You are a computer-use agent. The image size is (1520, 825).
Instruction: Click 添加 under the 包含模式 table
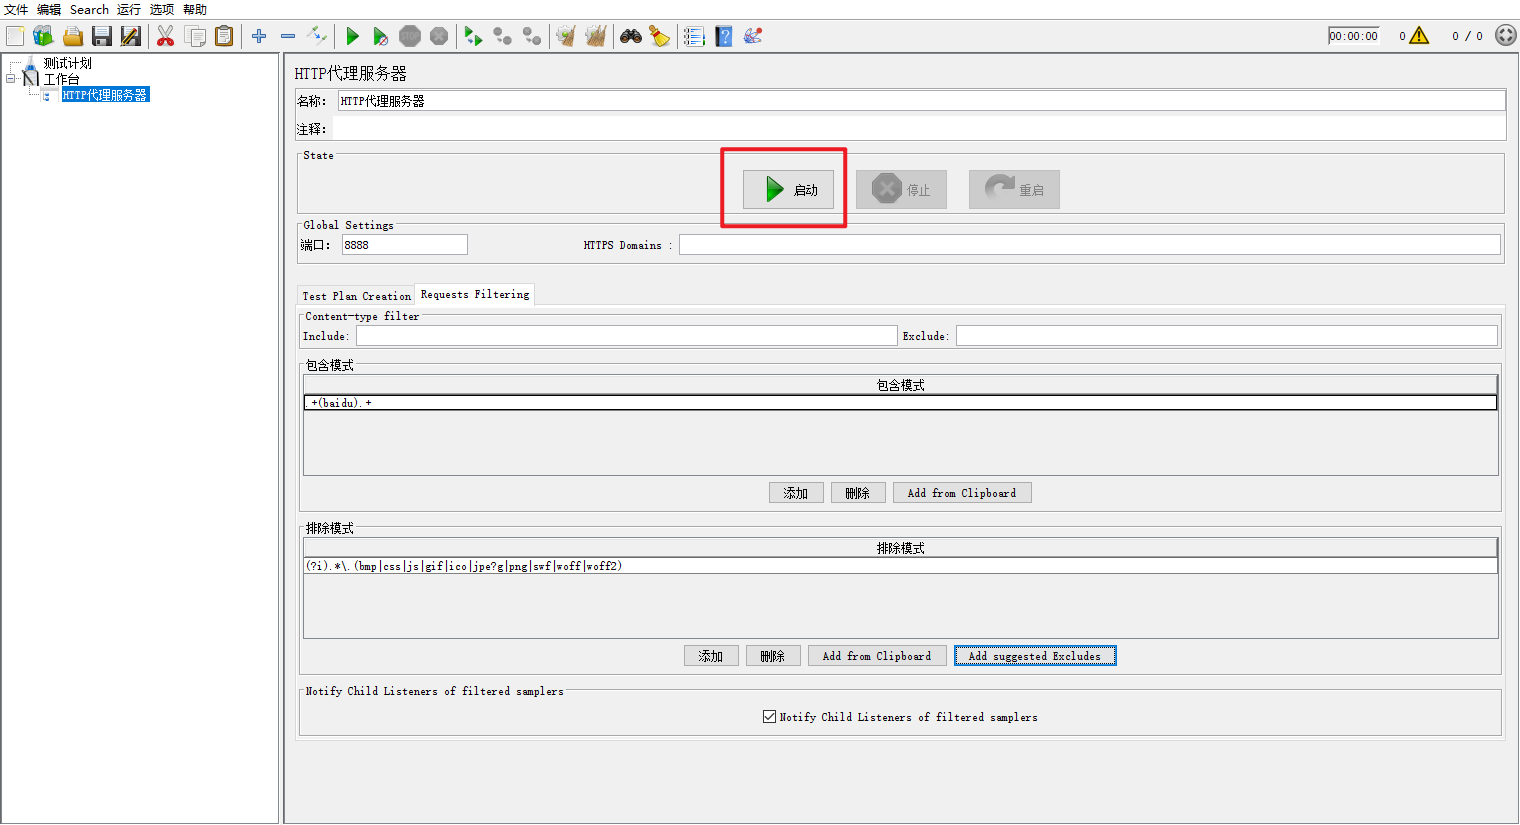click(796, 493)
